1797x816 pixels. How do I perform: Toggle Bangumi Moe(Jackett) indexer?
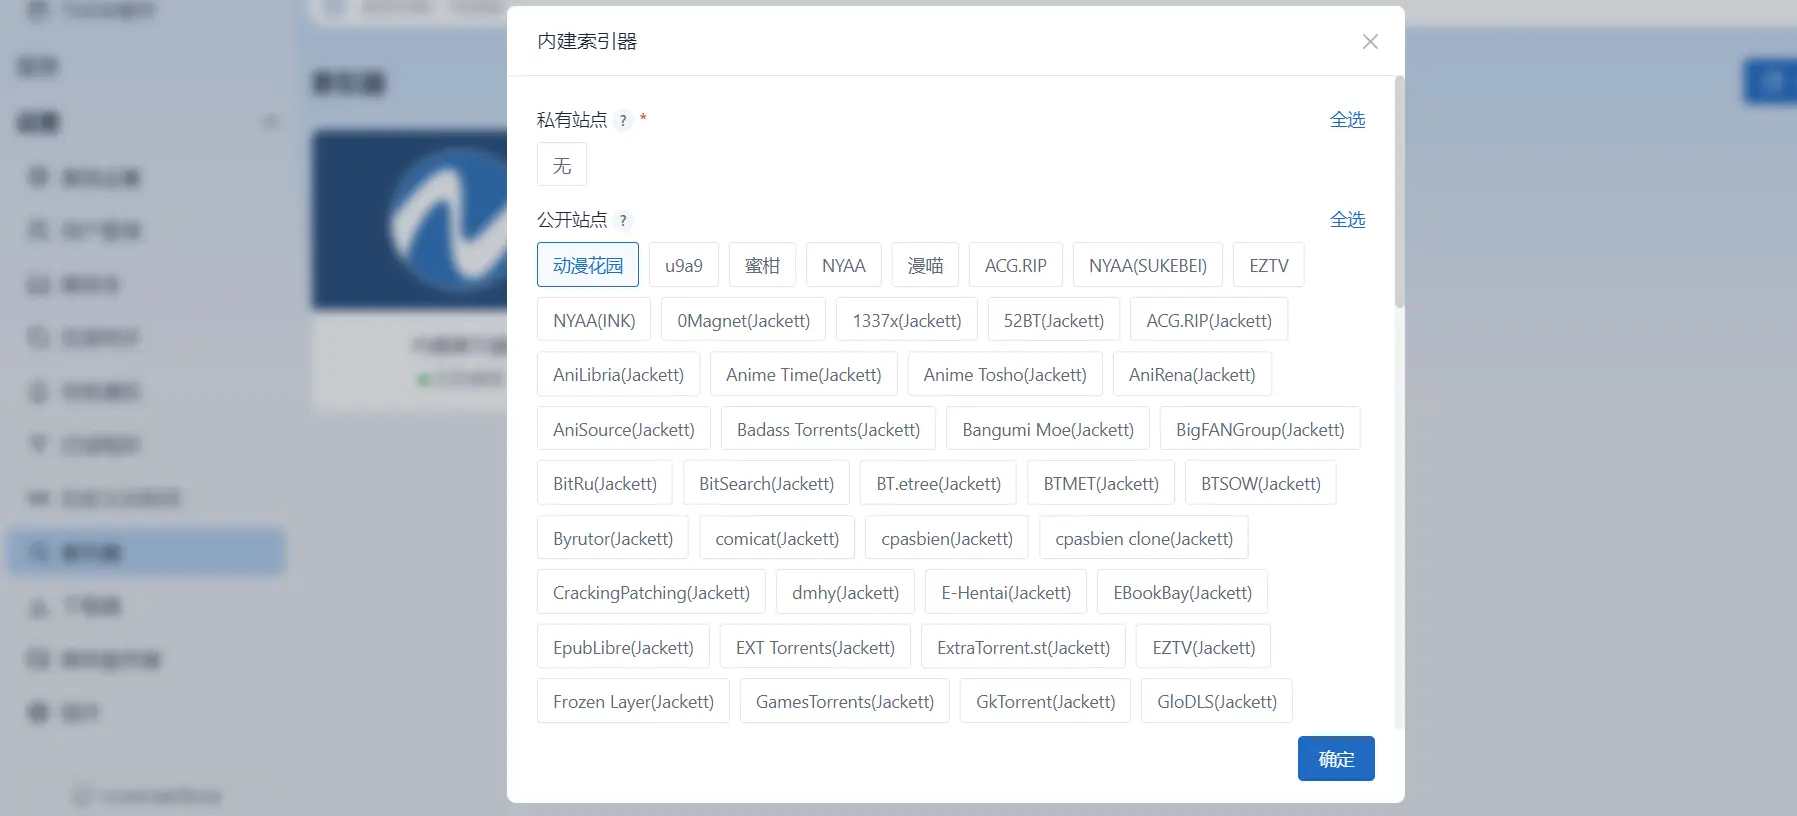[x=1048, y=429]
